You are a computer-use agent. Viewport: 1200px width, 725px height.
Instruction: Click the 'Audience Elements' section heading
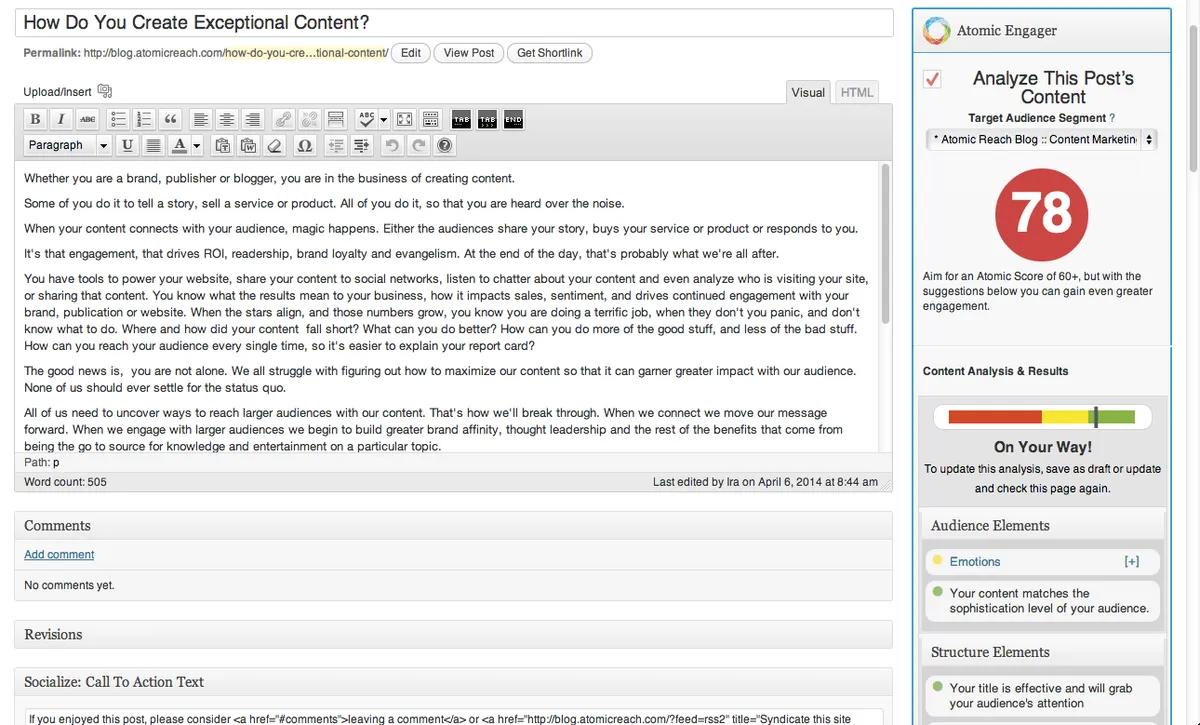pyautogui.click(x=990, y=526)
